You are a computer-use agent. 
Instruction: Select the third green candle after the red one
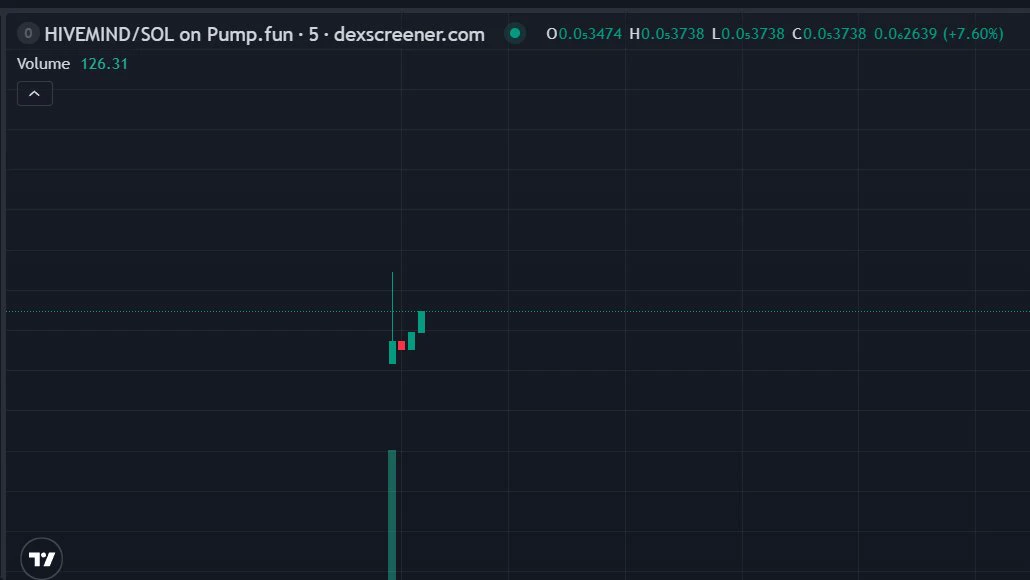(411, 341)
